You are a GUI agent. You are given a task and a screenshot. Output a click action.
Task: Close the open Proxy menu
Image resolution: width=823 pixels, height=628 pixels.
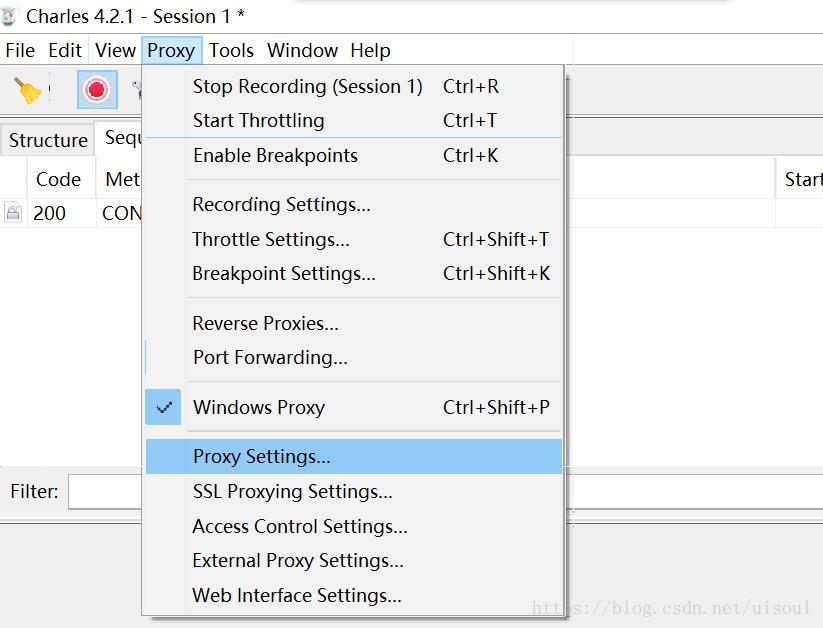171,50
